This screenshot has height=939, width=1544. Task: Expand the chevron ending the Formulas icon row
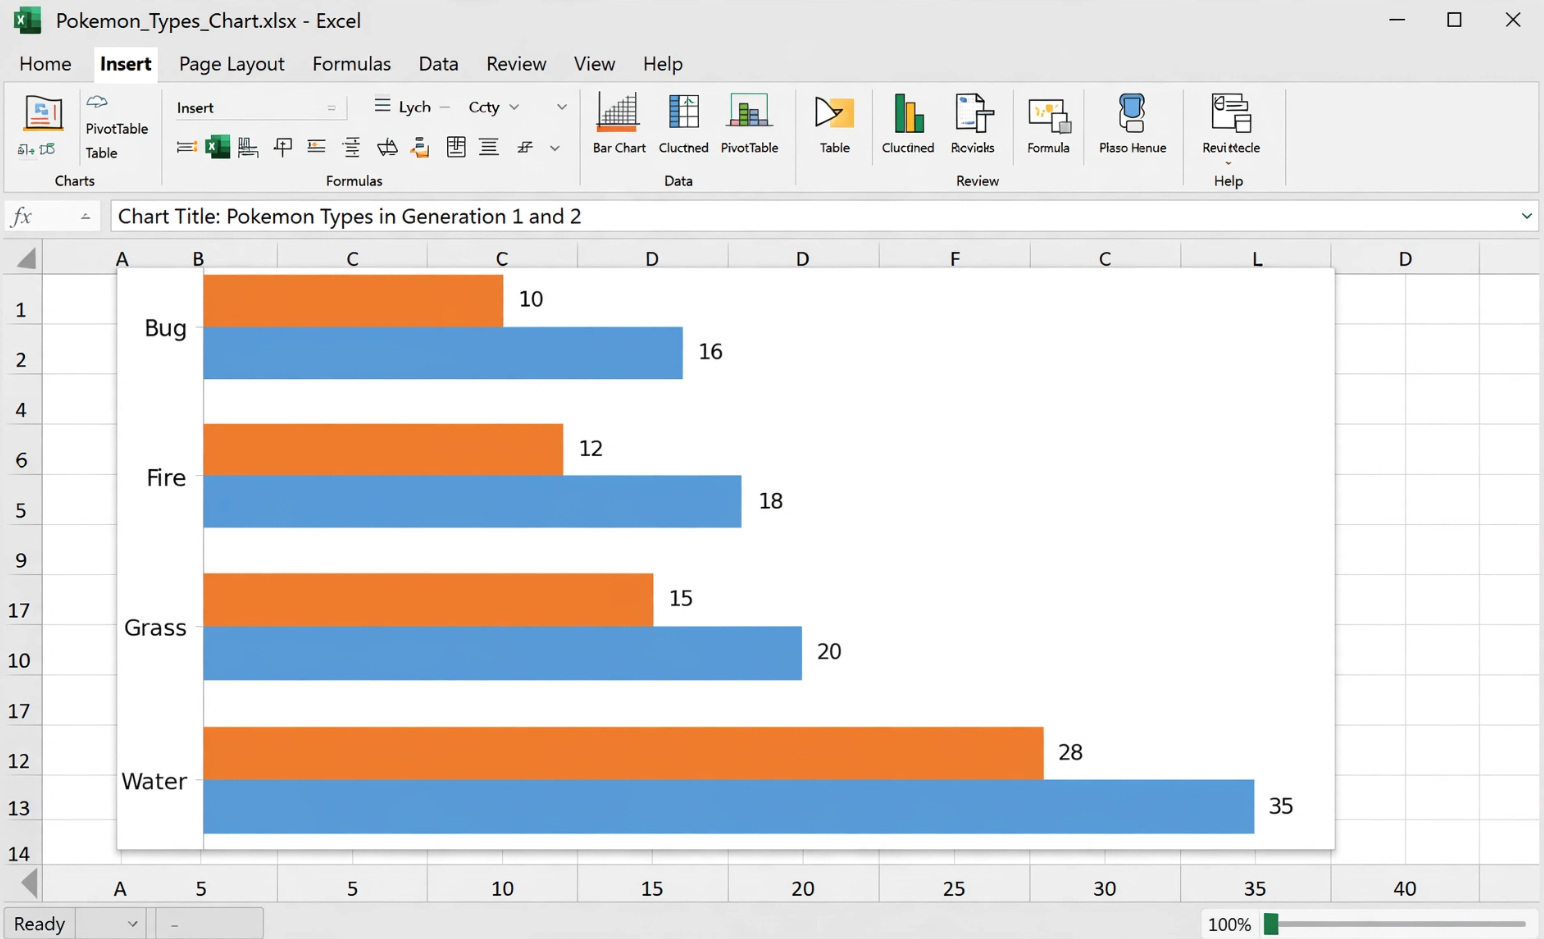click(x=555, y=148)
